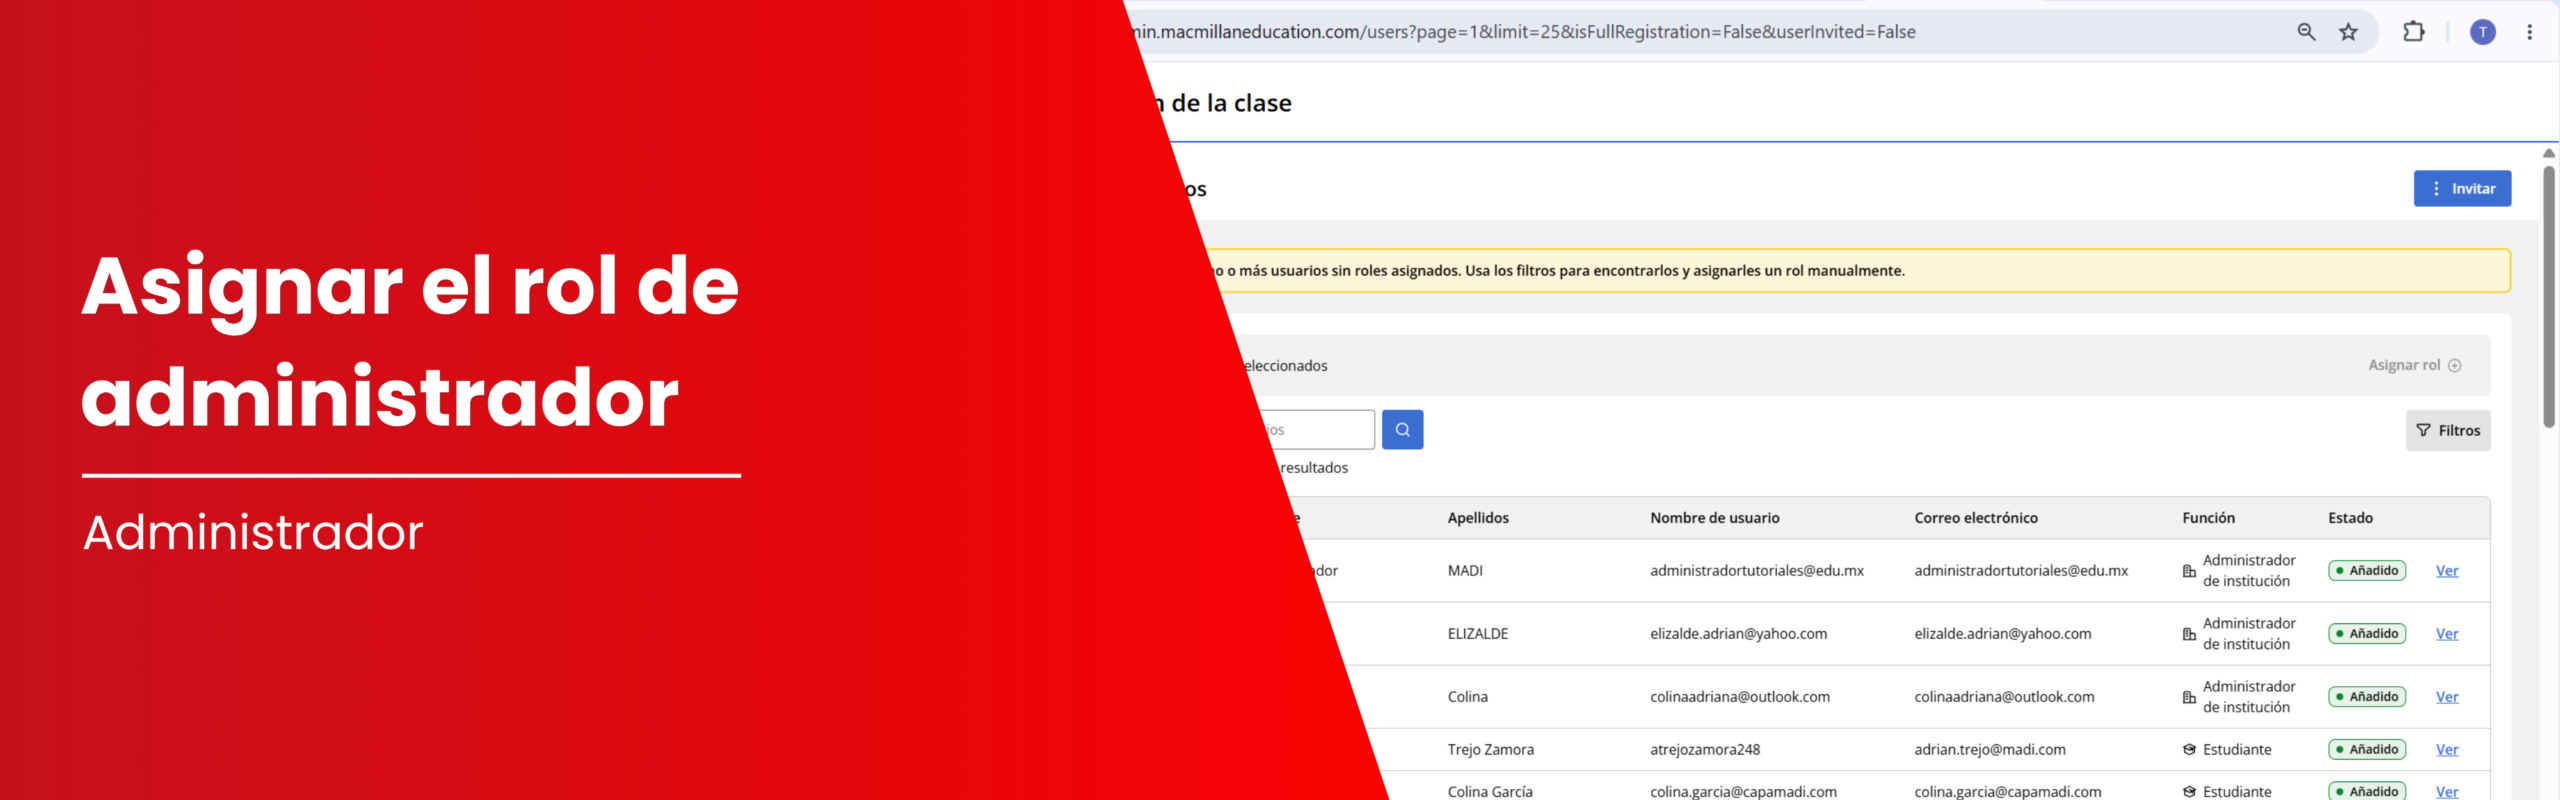Open the Chrome profile avatar T
The width and height of the screenshot is (2560, 800).
[x=2482, y=32]
